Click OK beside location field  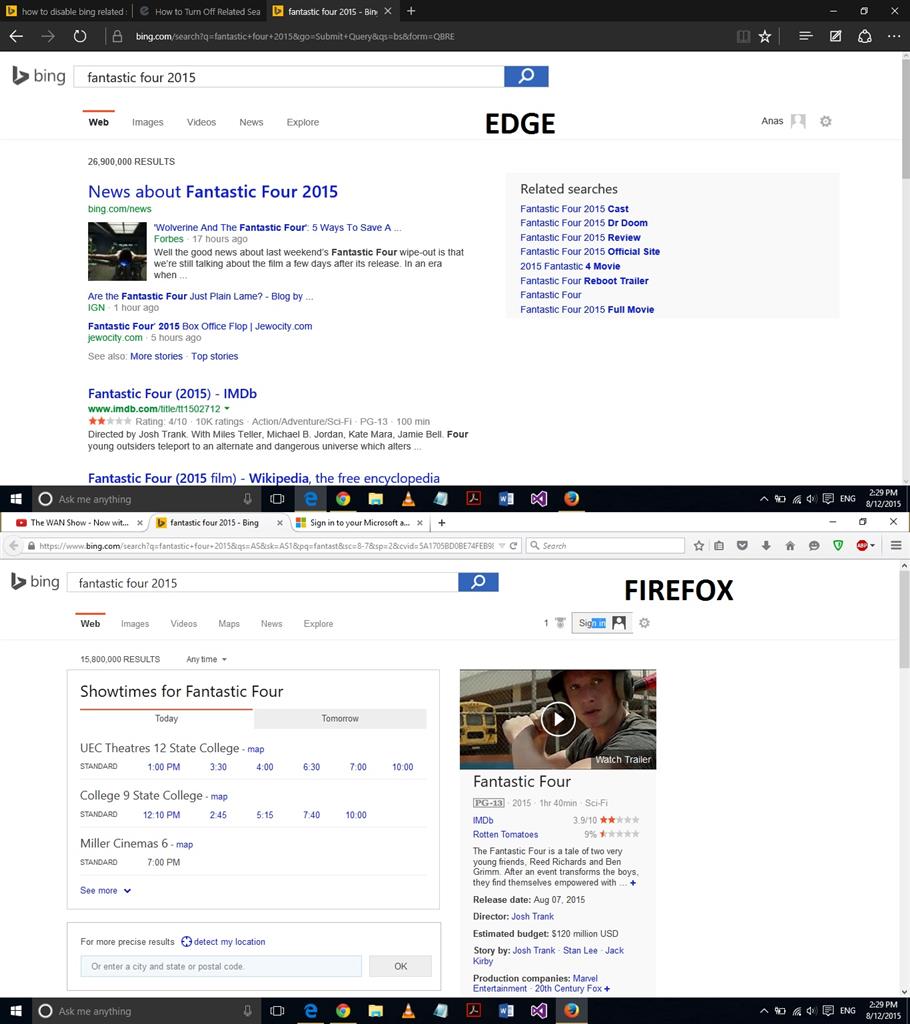(400, 967)
